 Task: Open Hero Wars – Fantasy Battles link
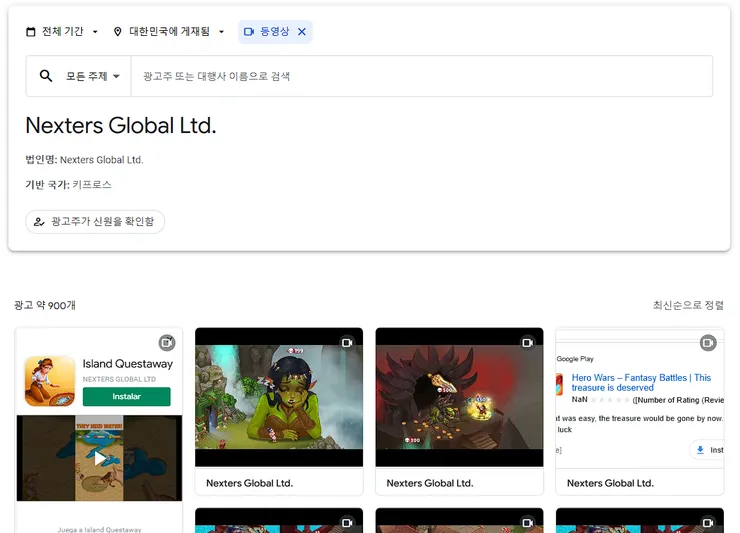coord(641,382)
